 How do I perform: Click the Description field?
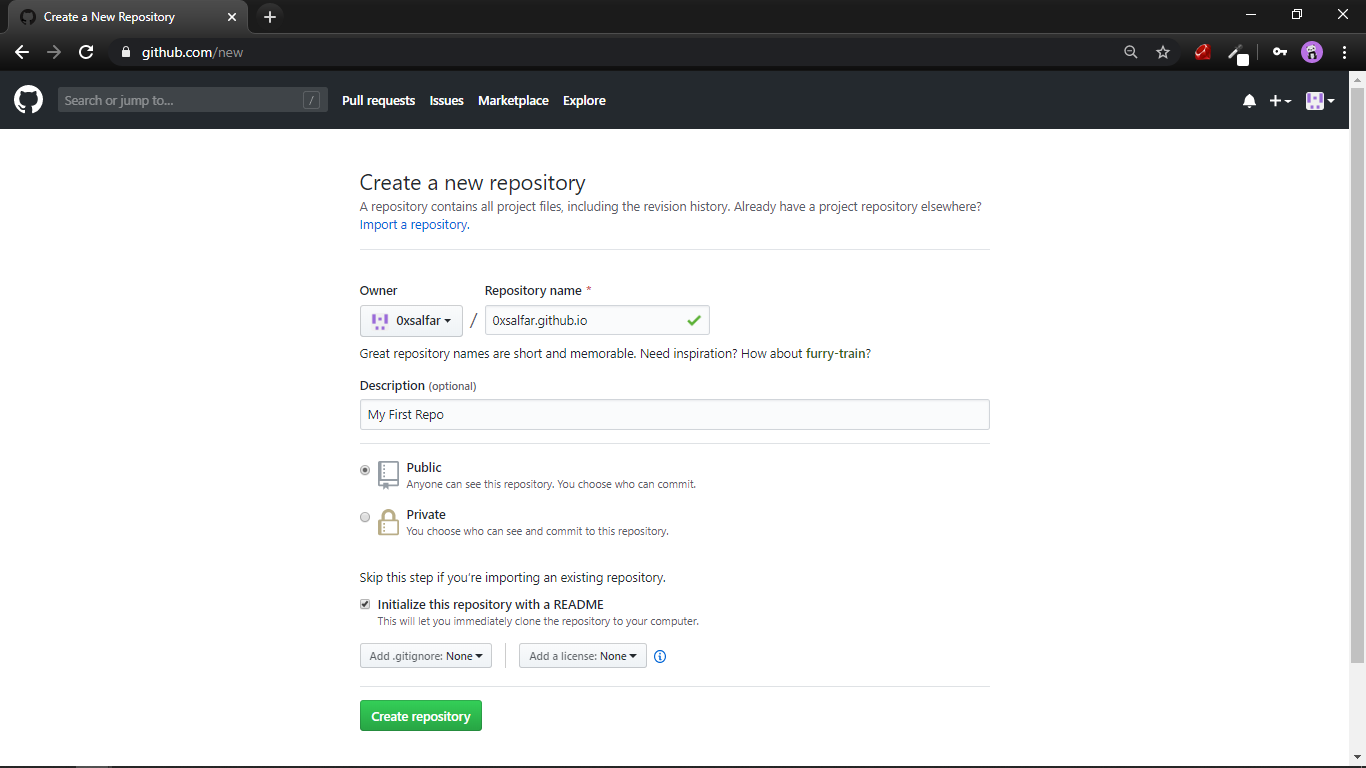(675, 414)
